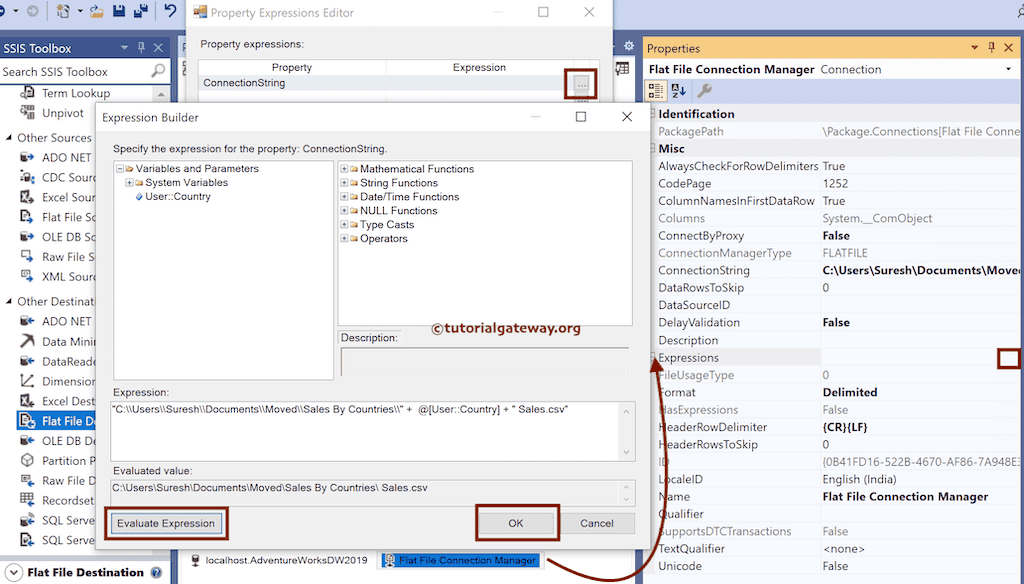The image size is (1024, 584).
Task: Click the Save All toolbar icon
Action: 141,10
